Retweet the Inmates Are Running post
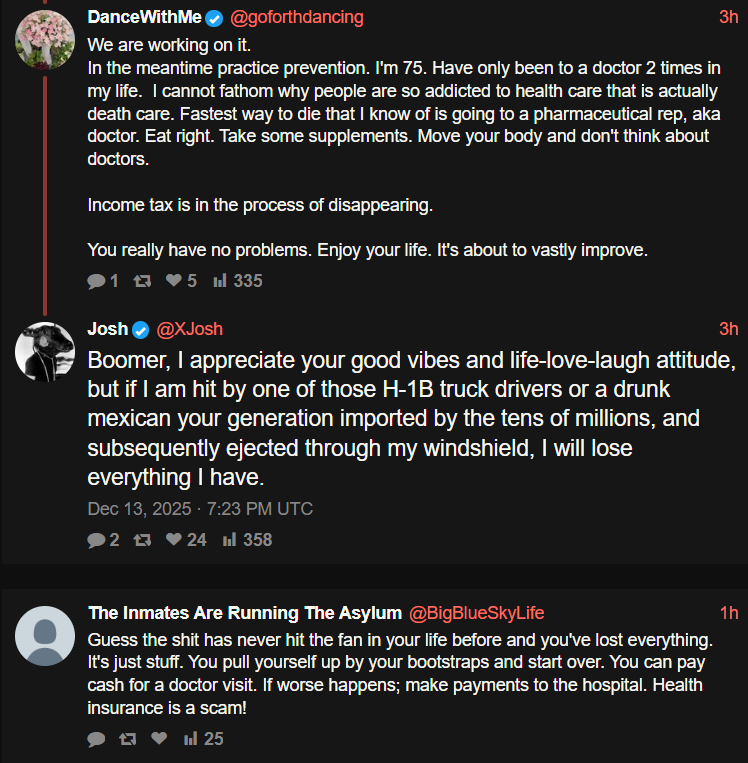 click(127, 739)
